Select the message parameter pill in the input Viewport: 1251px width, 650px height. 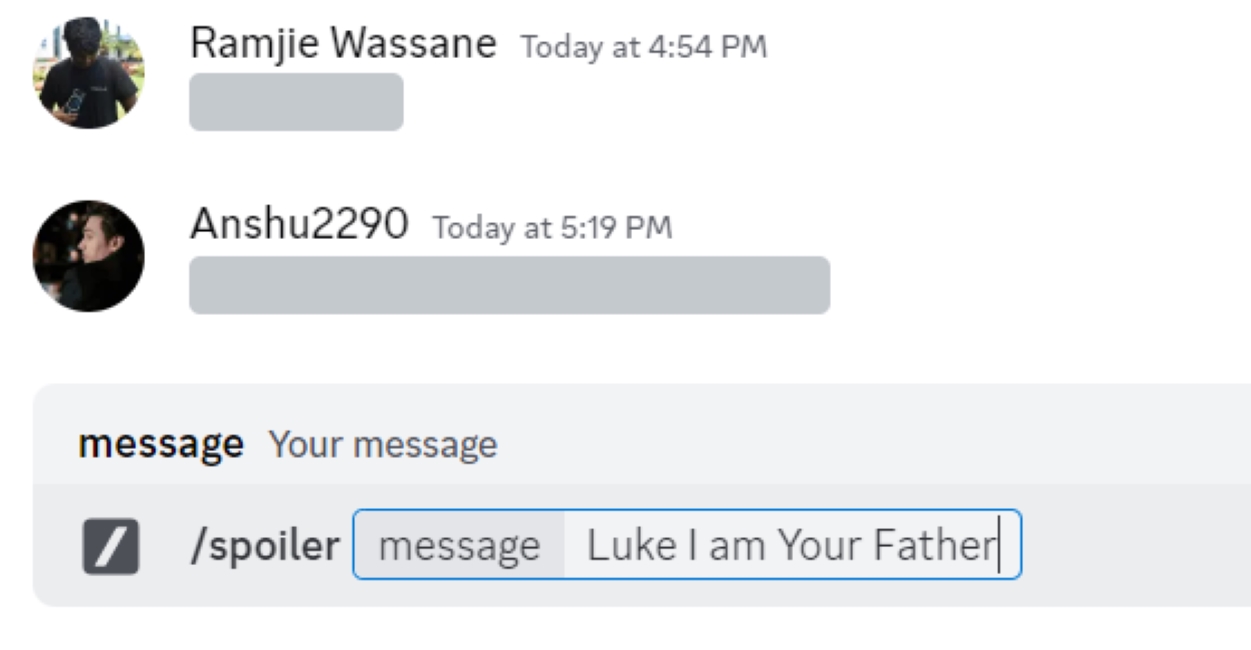click(x=459, y=543)
